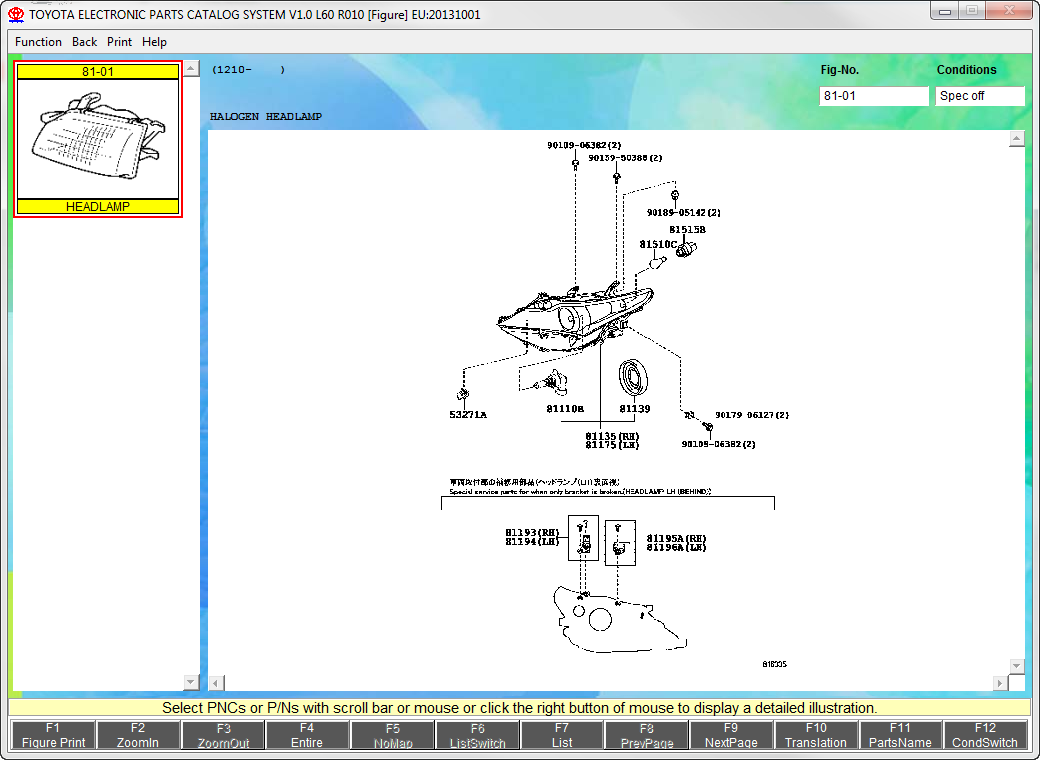This screenshot has width=1040, height=760.
Task: Open the Print menu
Action: tap(119, 42)
